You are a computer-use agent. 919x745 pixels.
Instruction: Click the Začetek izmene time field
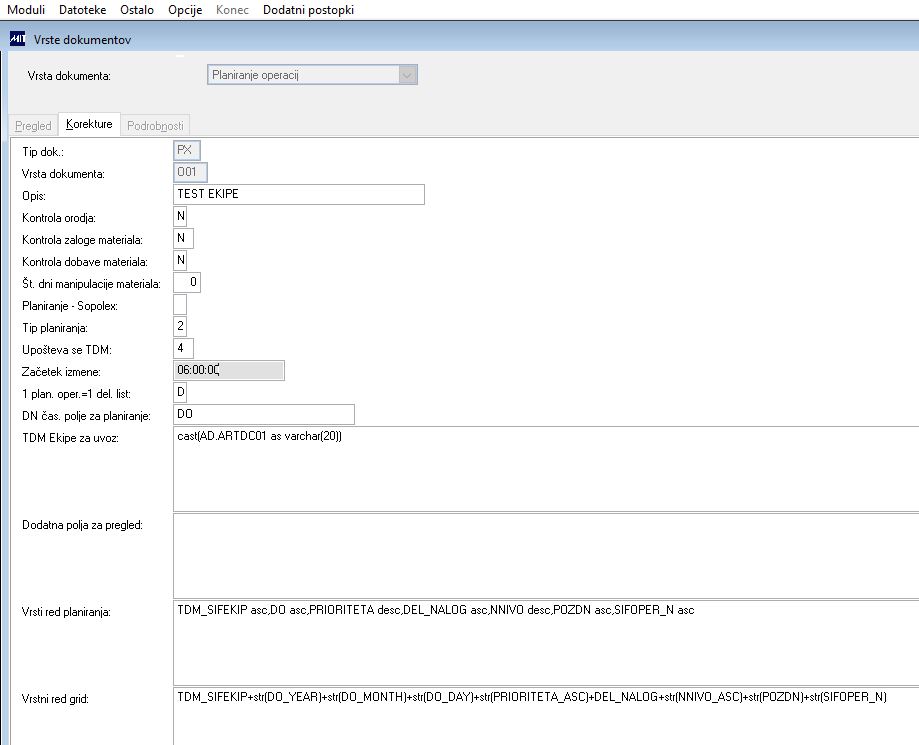(x=229, y=370)
